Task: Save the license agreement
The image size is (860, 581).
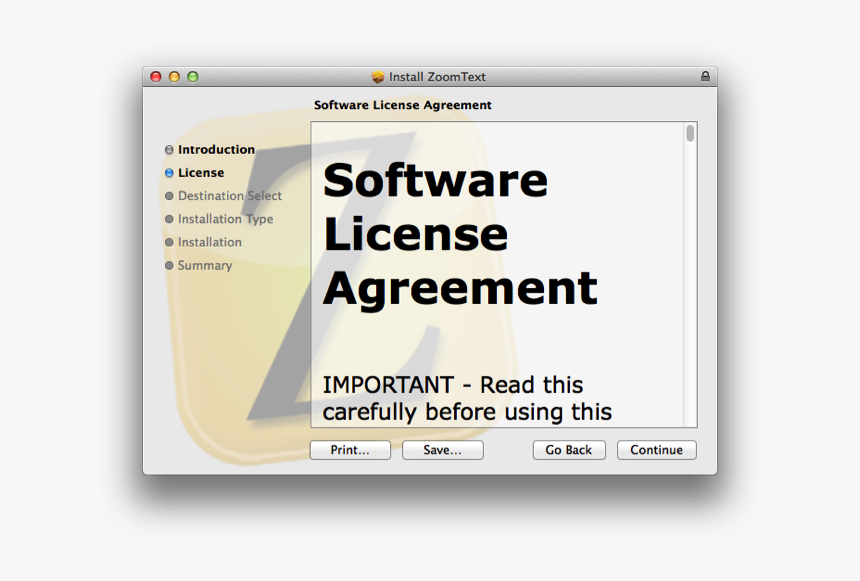Action: point(443,450)
